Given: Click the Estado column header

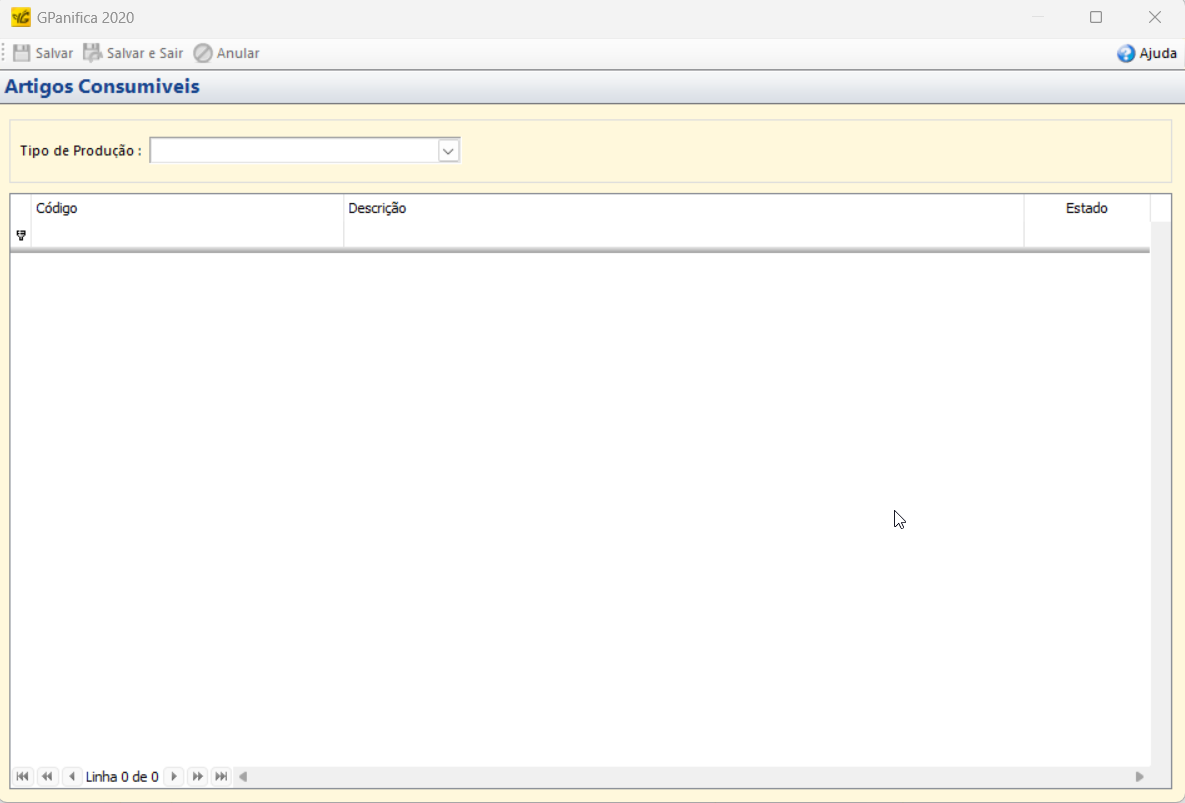Looking at the screenshot, I should tap(1086, 208).
